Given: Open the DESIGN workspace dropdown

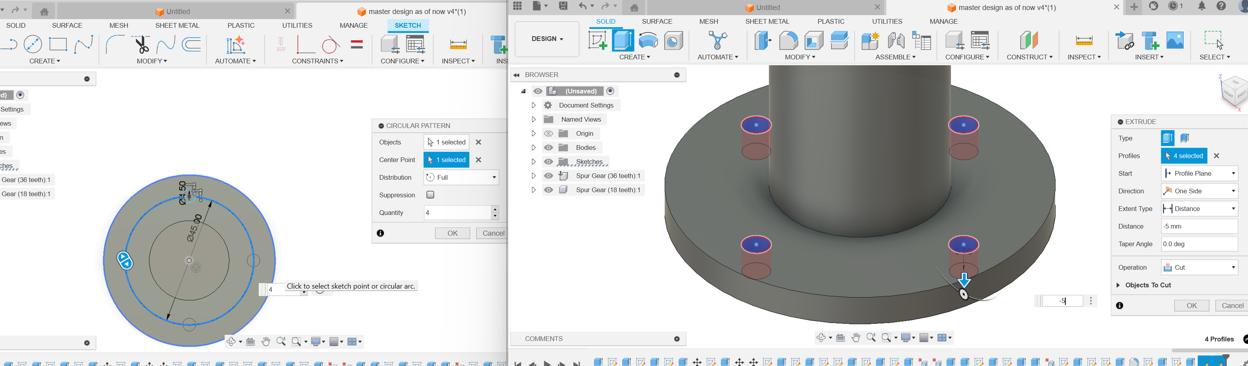Looking at the screenshot, I should [547, 39].
